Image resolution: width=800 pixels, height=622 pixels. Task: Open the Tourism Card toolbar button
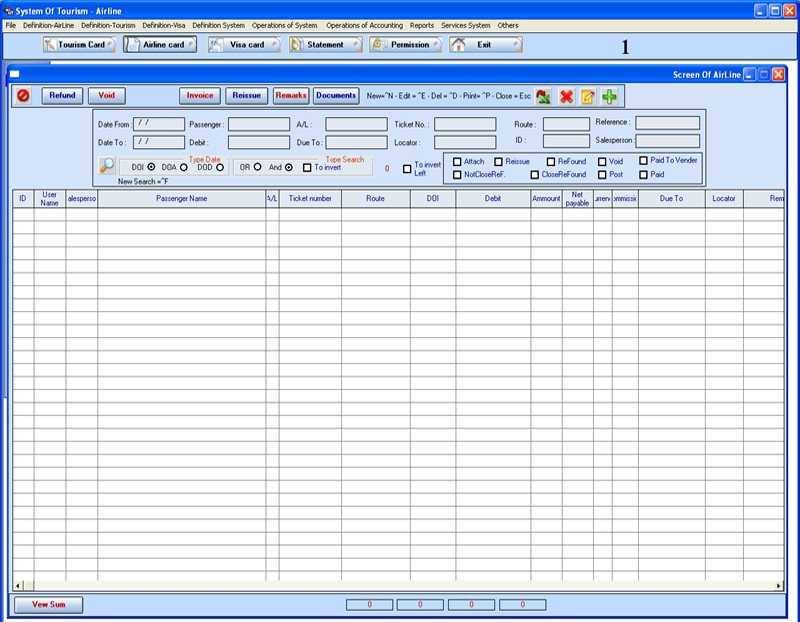pos(79,45)
